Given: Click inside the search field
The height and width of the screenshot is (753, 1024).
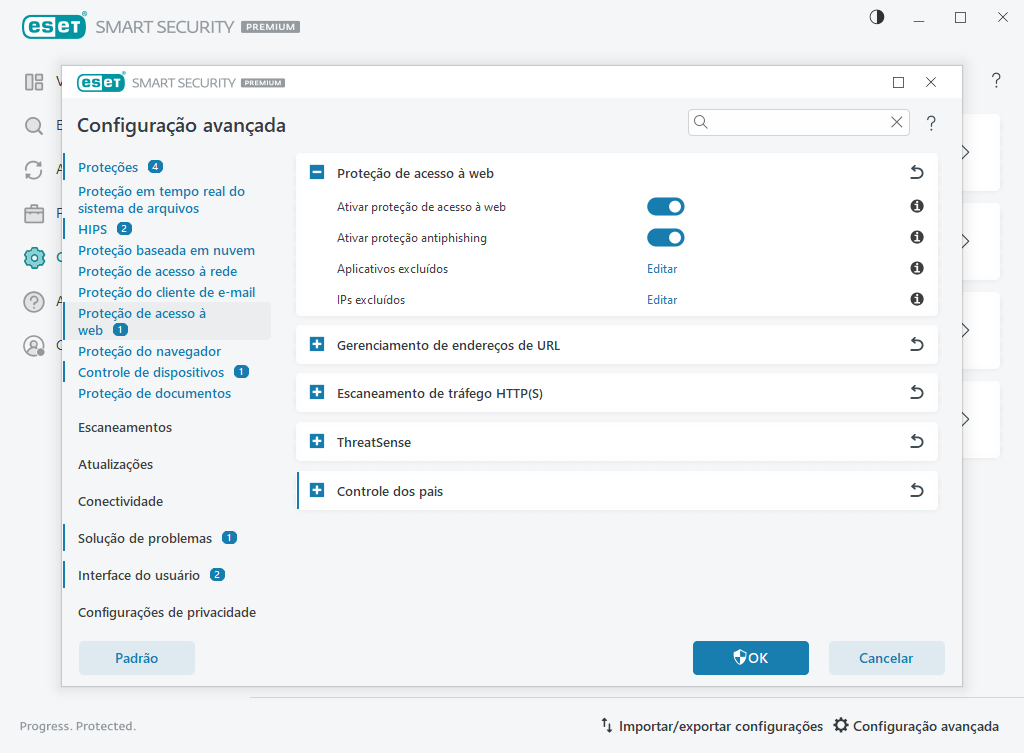Looking at the screenshot, I should click(790, 121).
